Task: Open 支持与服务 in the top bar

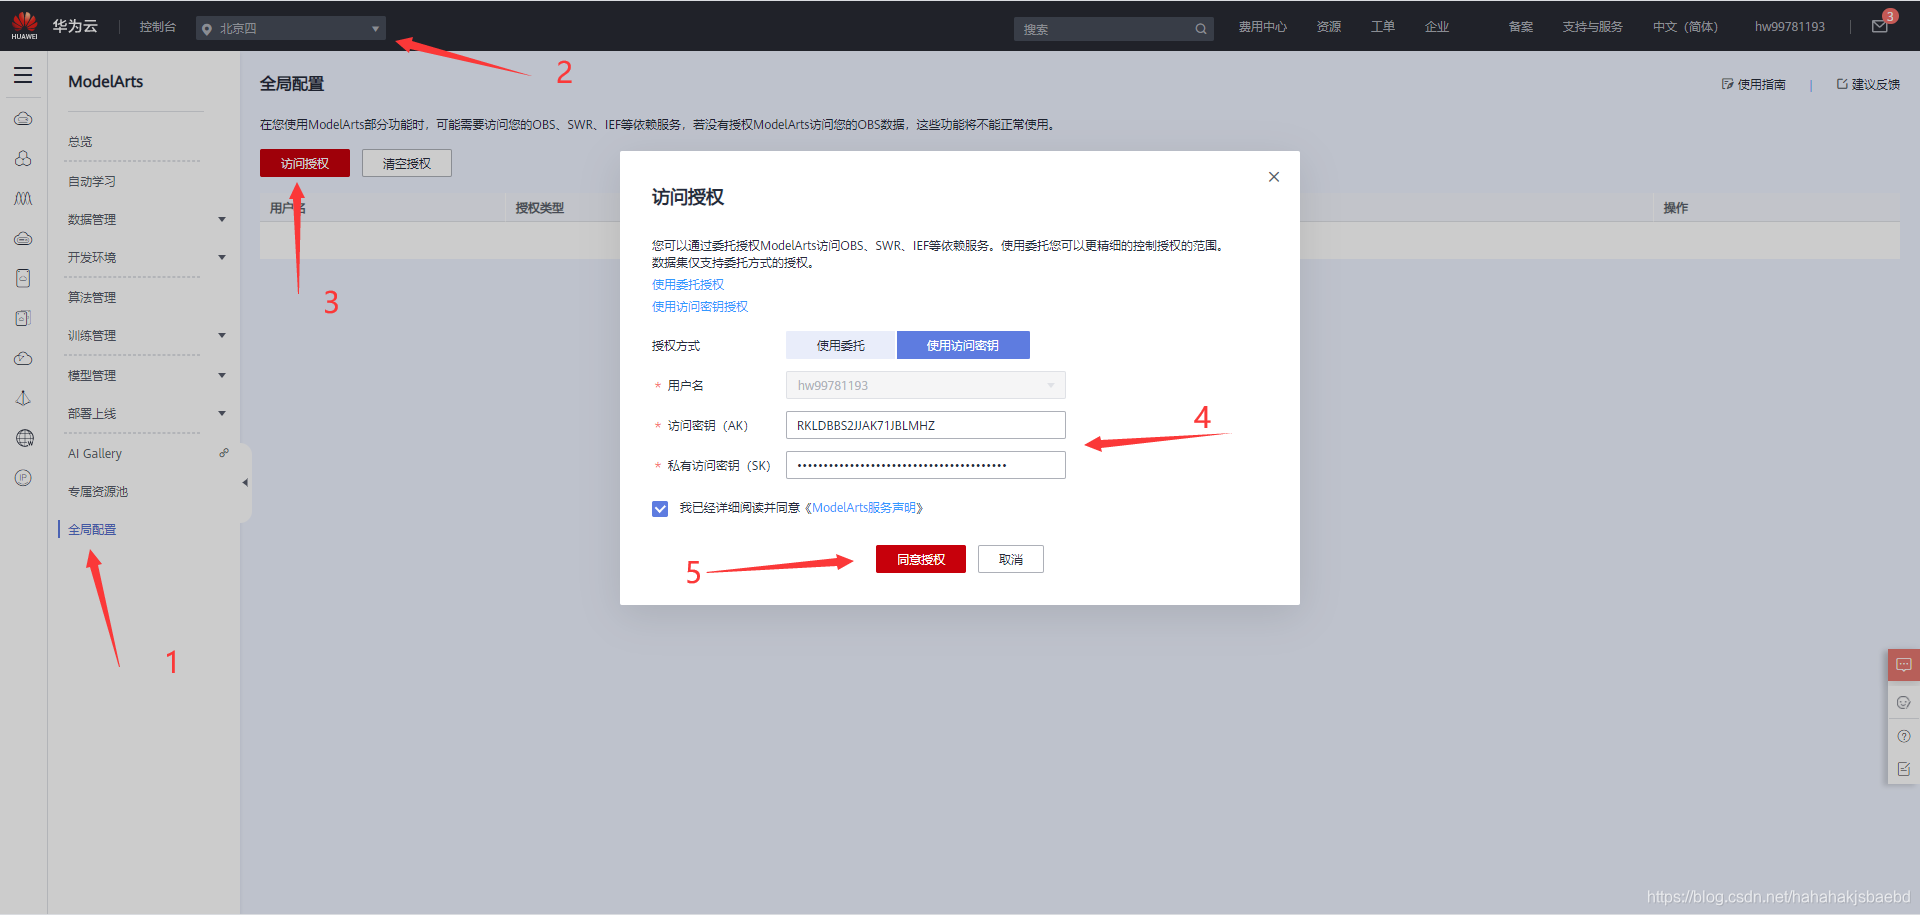Action: (x=1593, y=27)
